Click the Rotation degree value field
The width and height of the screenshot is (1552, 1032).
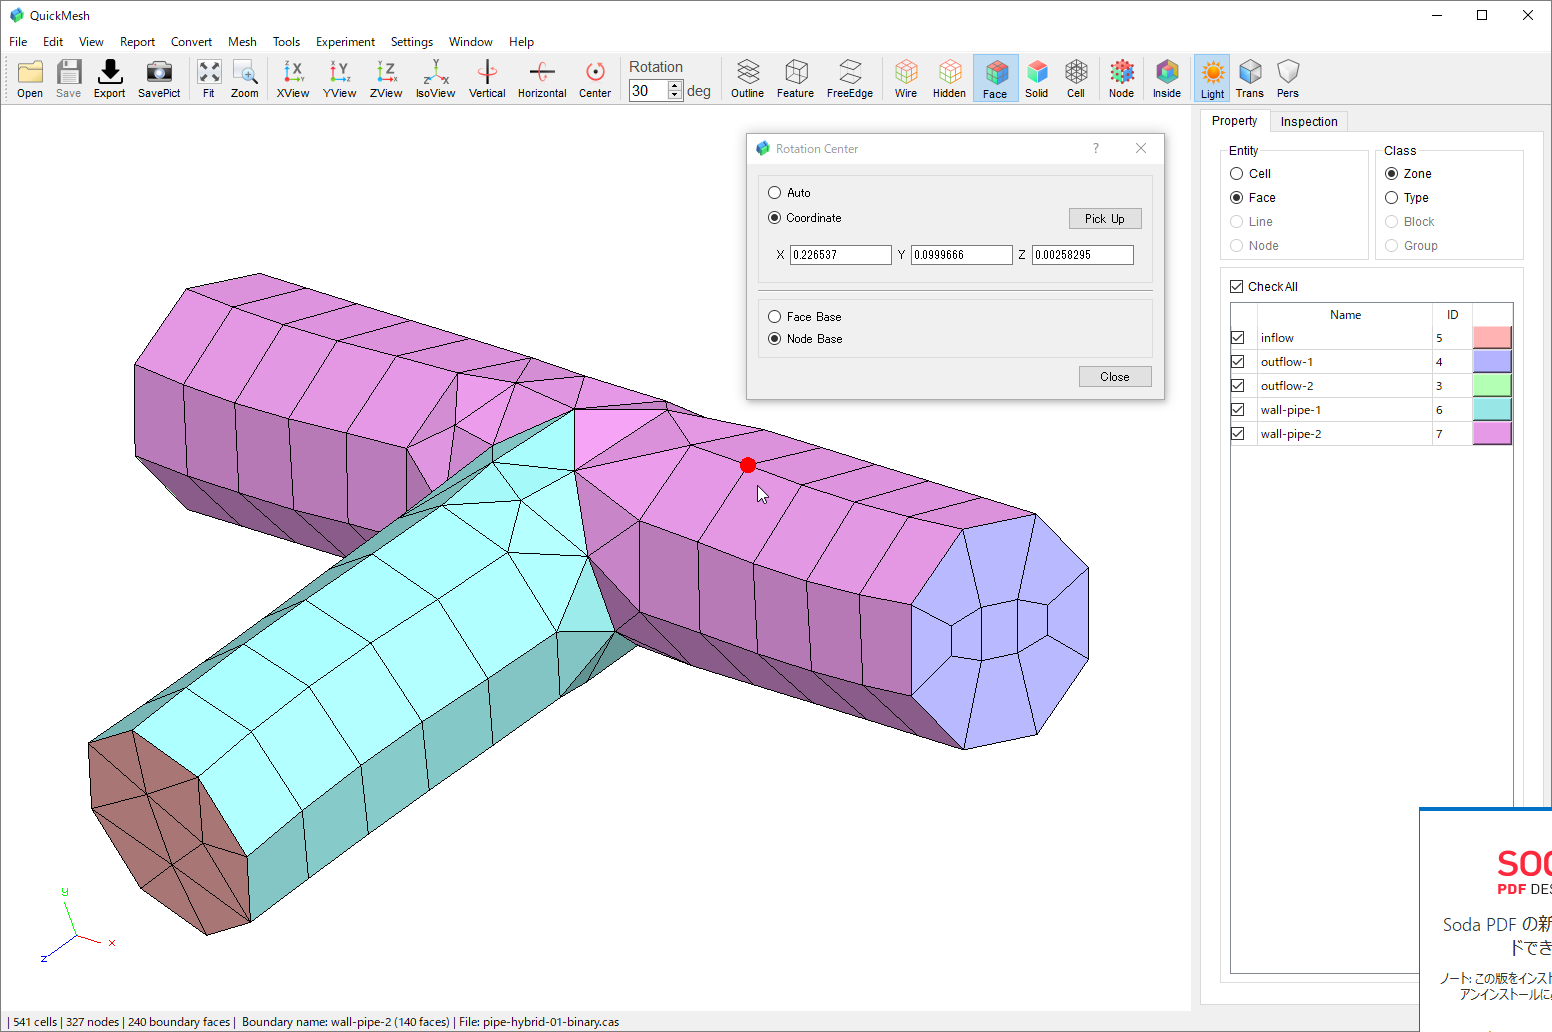[649, 91]
